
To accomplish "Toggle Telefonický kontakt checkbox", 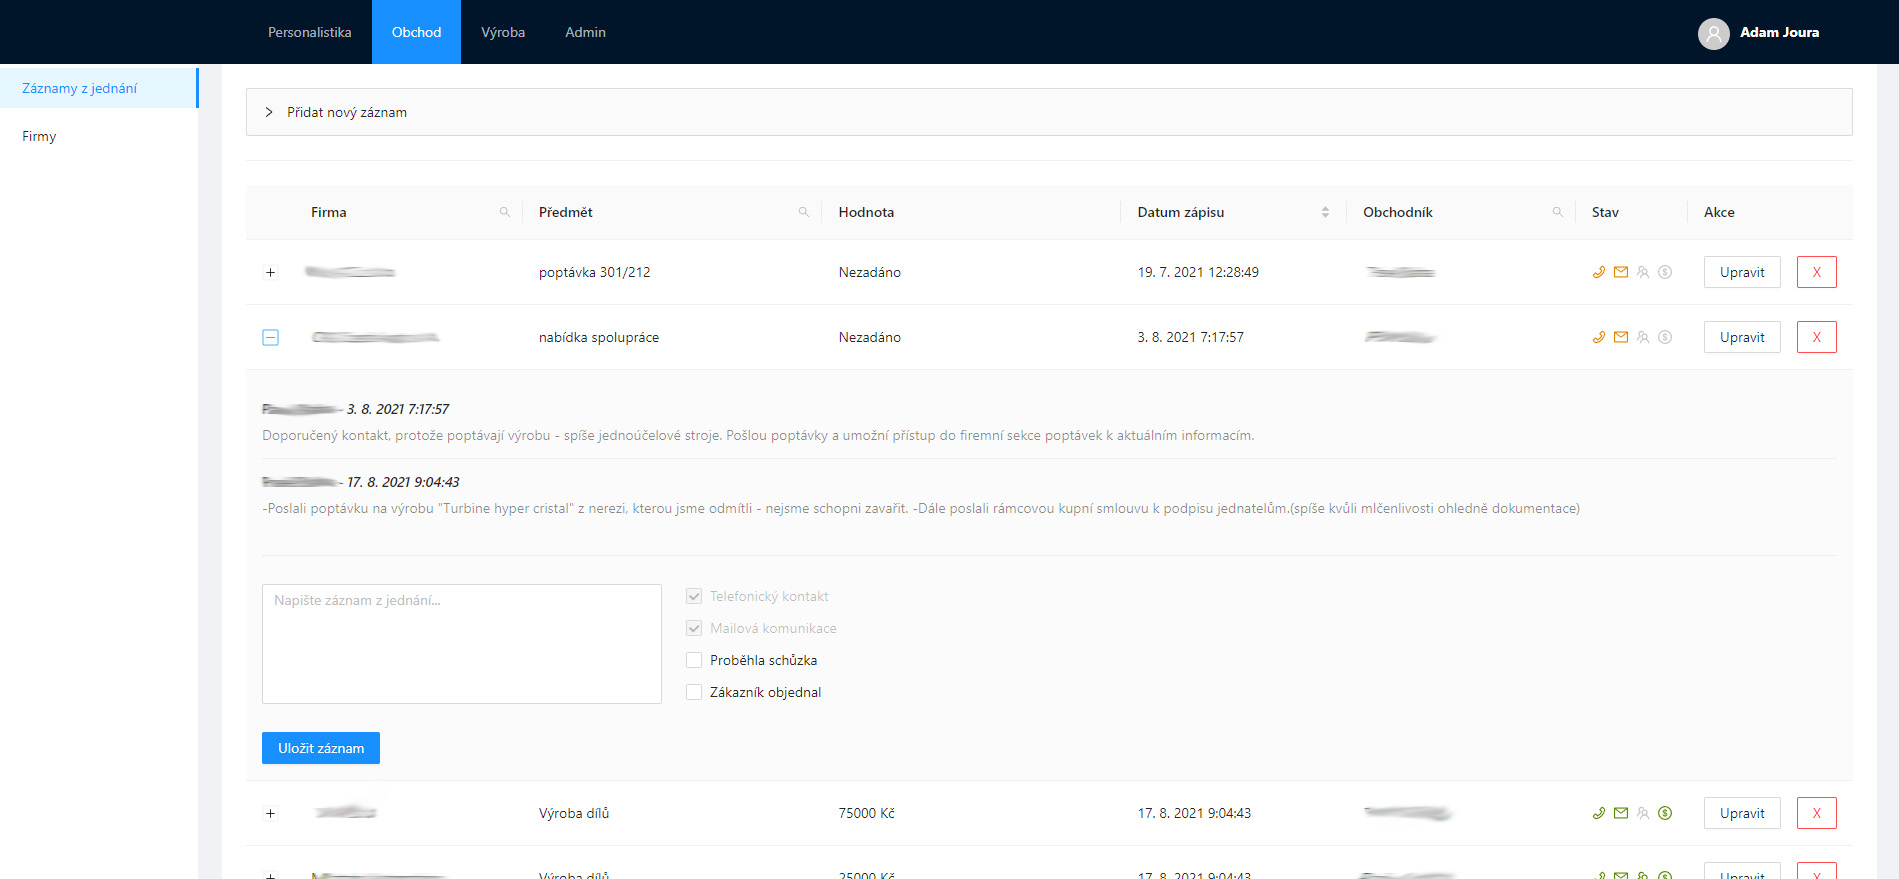I will (x=694, y=596).
